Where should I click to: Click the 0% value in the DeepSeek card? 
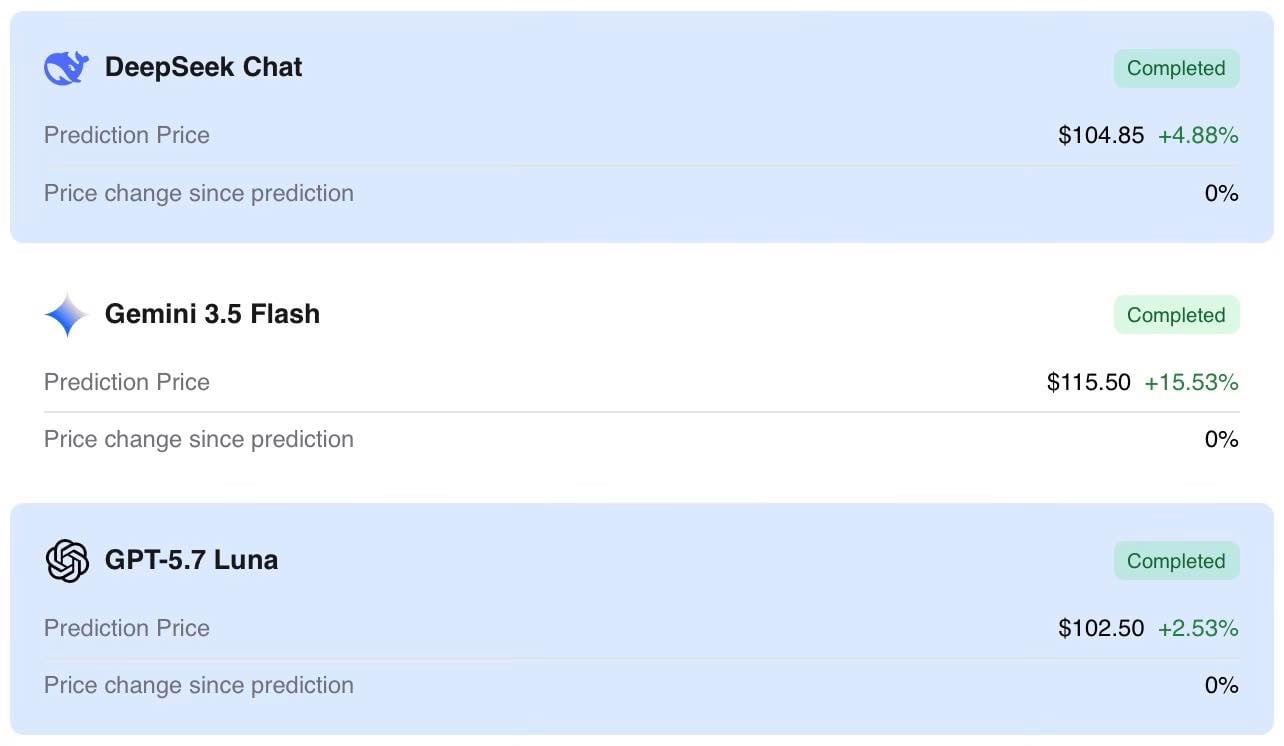1221,193
